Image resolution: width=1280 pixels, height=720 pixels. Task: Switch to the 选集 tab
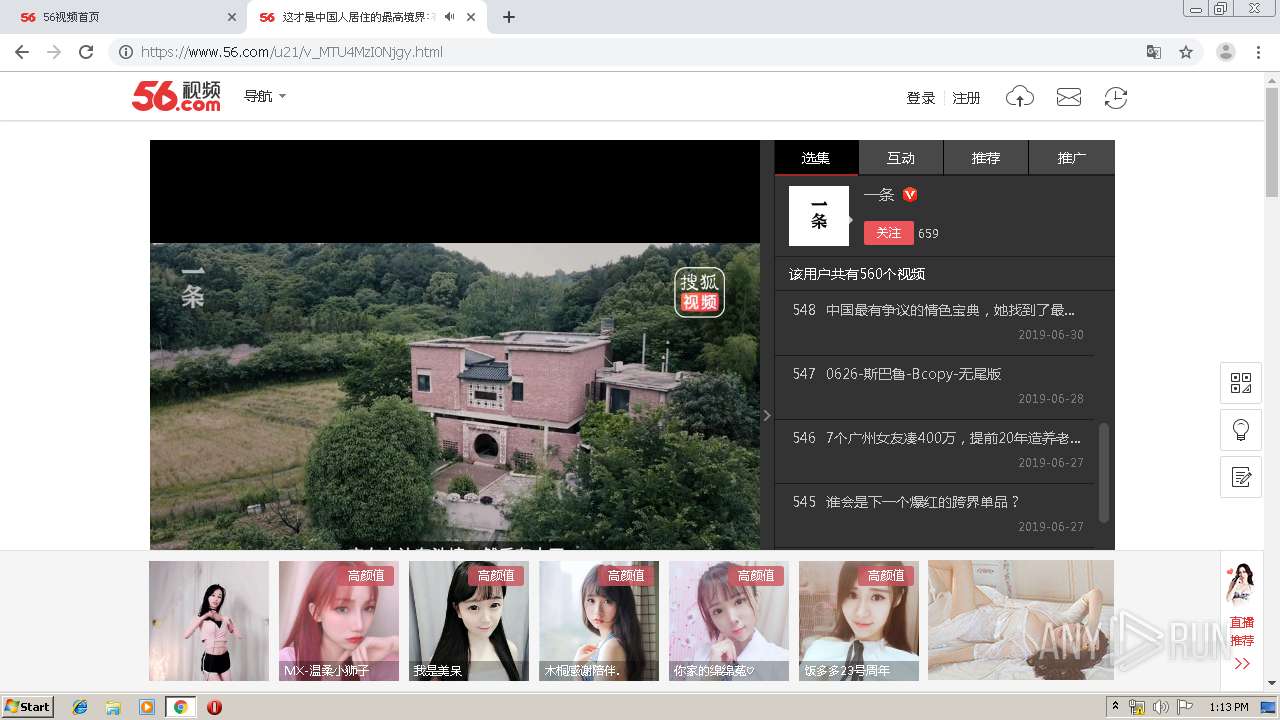click(816, 158)
